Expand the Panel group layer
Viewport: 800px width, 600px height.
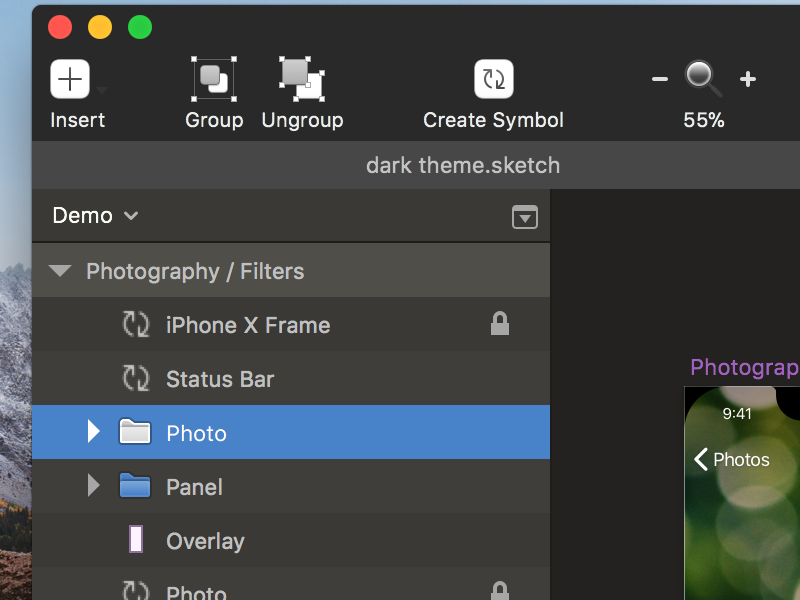(x=94, y=486)
